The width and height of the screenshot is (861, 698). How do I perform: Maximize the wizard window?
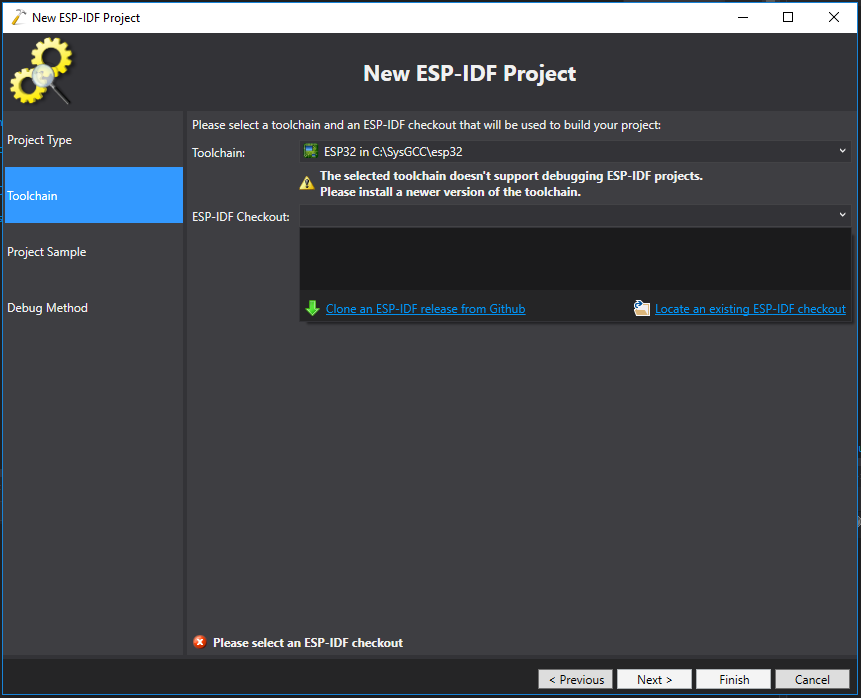[788, 17]
